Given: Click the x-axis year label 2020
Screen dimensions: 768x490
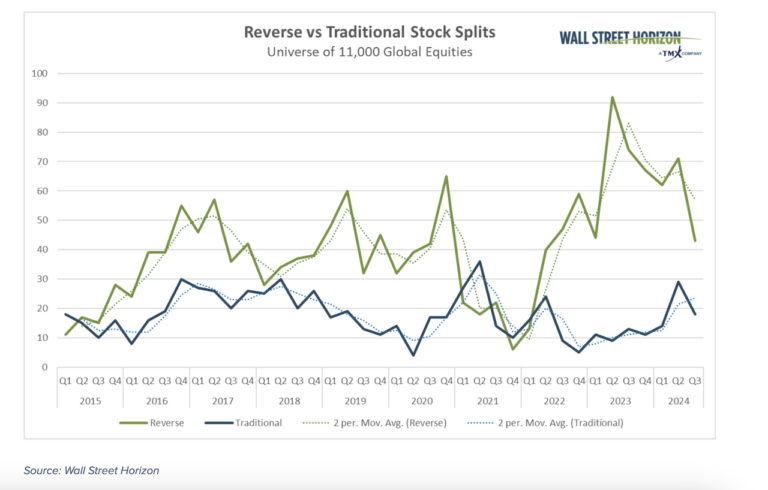Looking at the screenshot, I should (422, 401).
